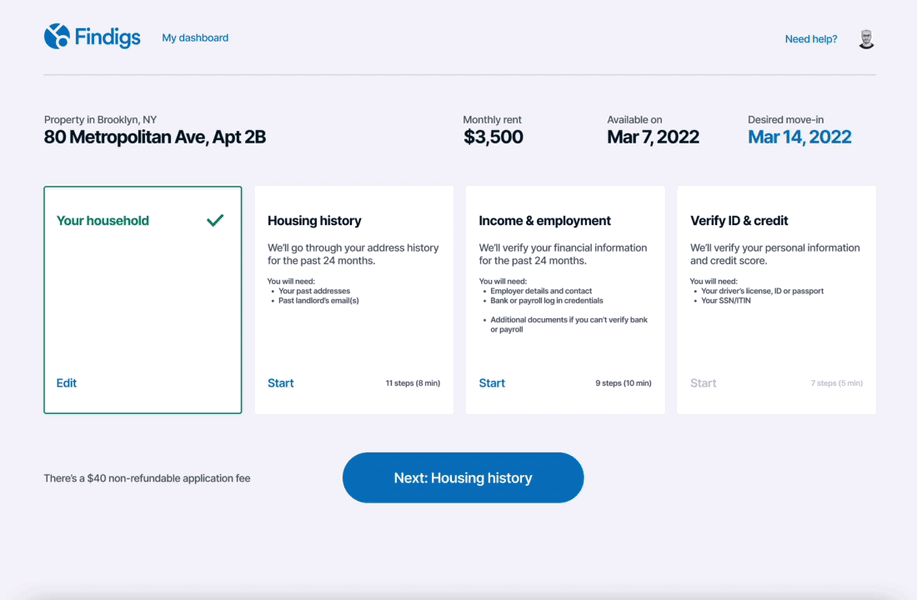This screenshot has width=917, height=600.
Task: Click the Mar 7, 2022 available date
Action: (653, 137)
